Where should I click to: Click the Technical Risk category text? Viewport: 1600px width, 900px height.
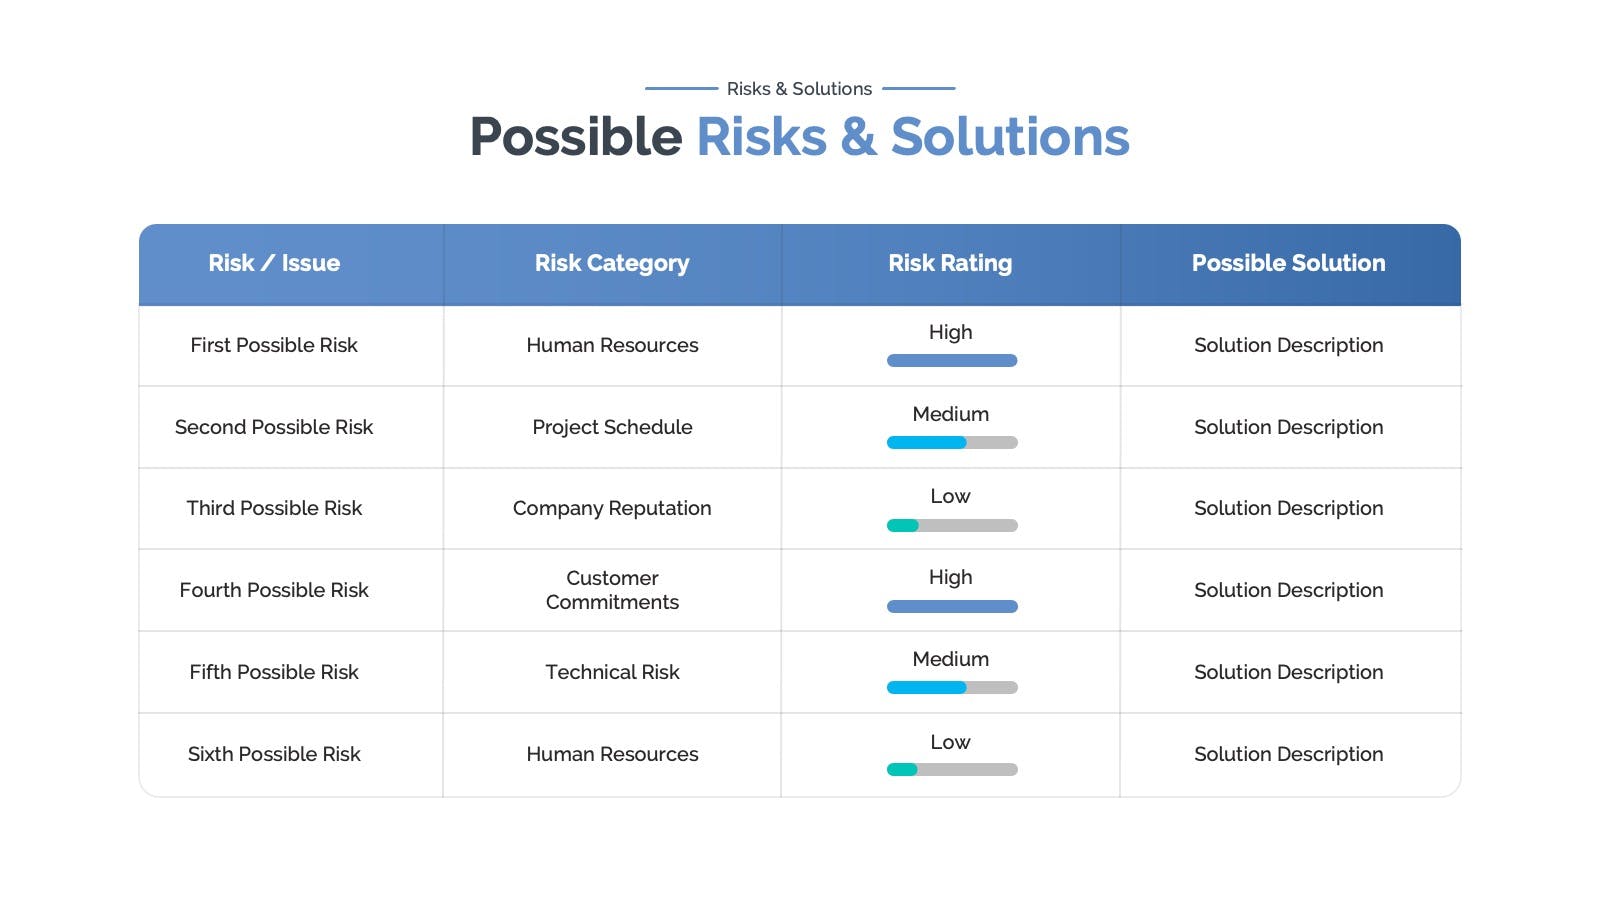612,672
